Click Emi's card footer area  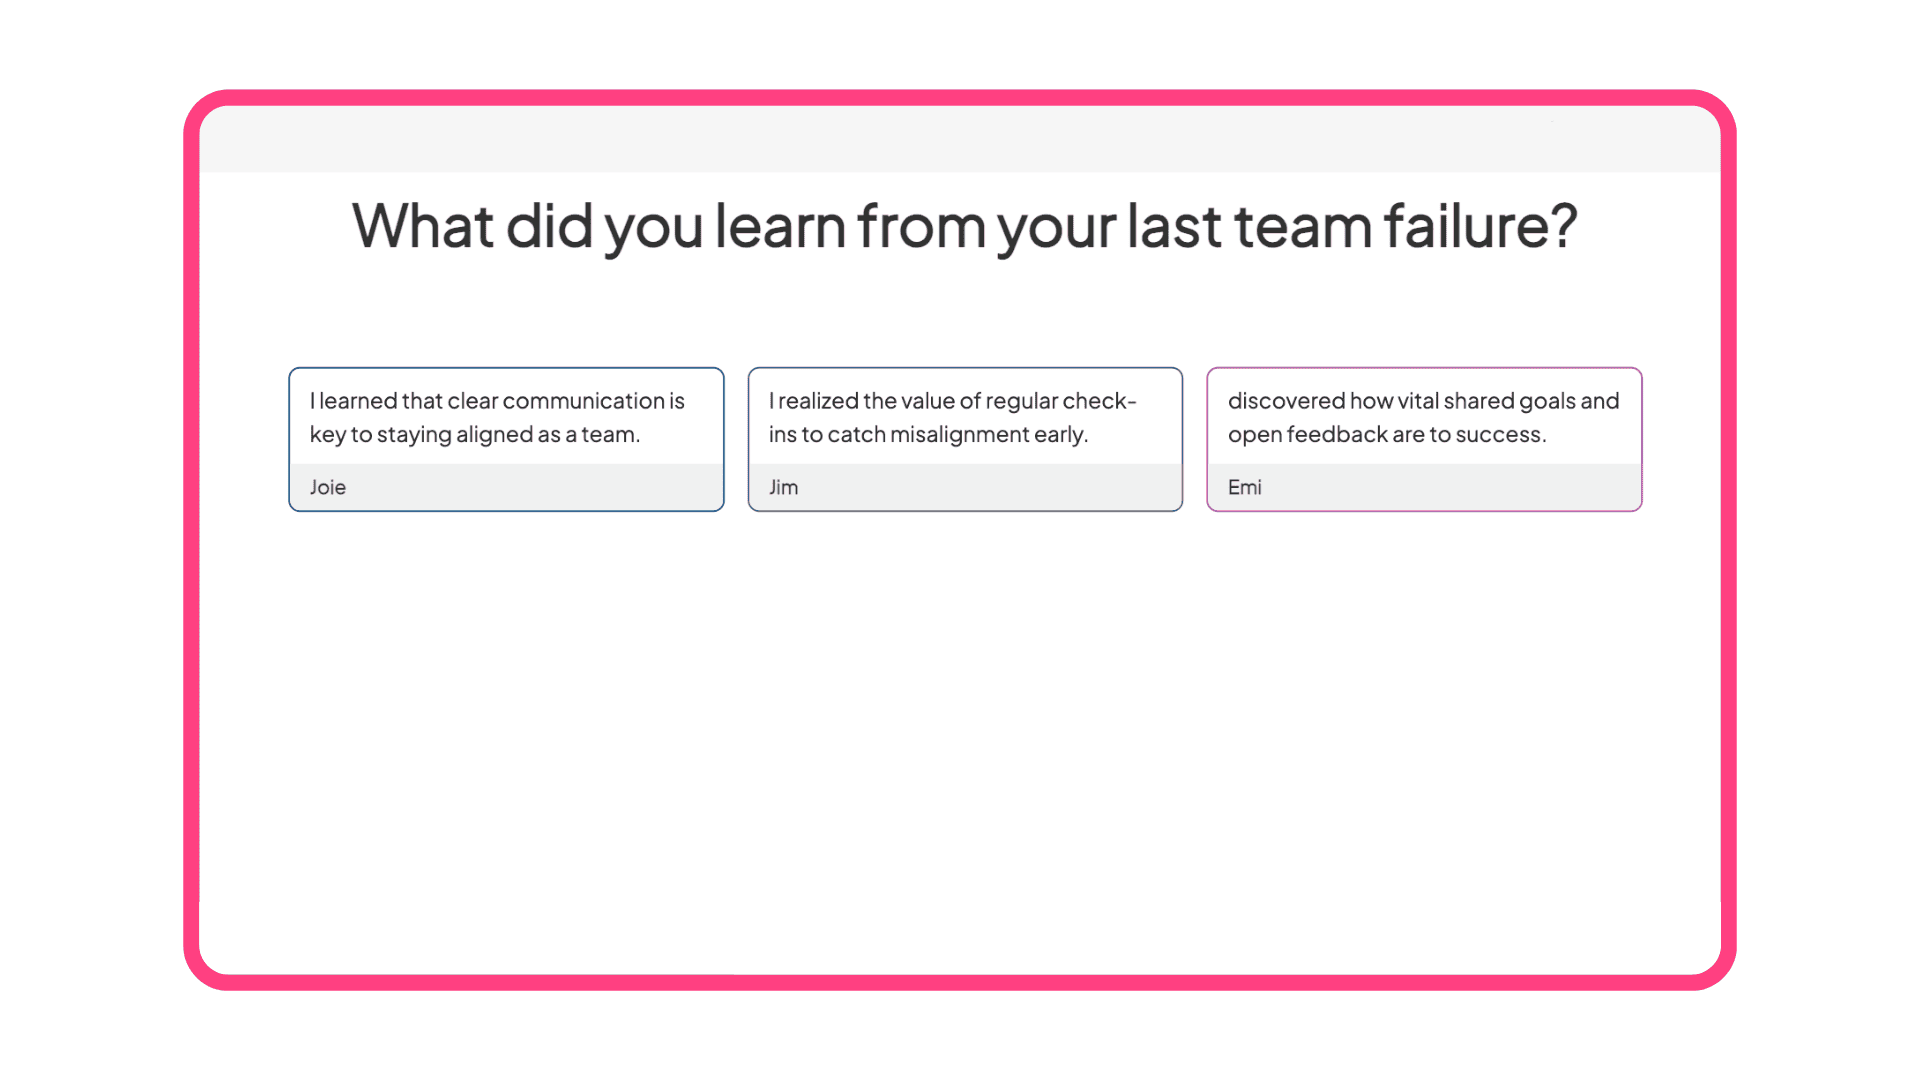tap(1424, 488)
